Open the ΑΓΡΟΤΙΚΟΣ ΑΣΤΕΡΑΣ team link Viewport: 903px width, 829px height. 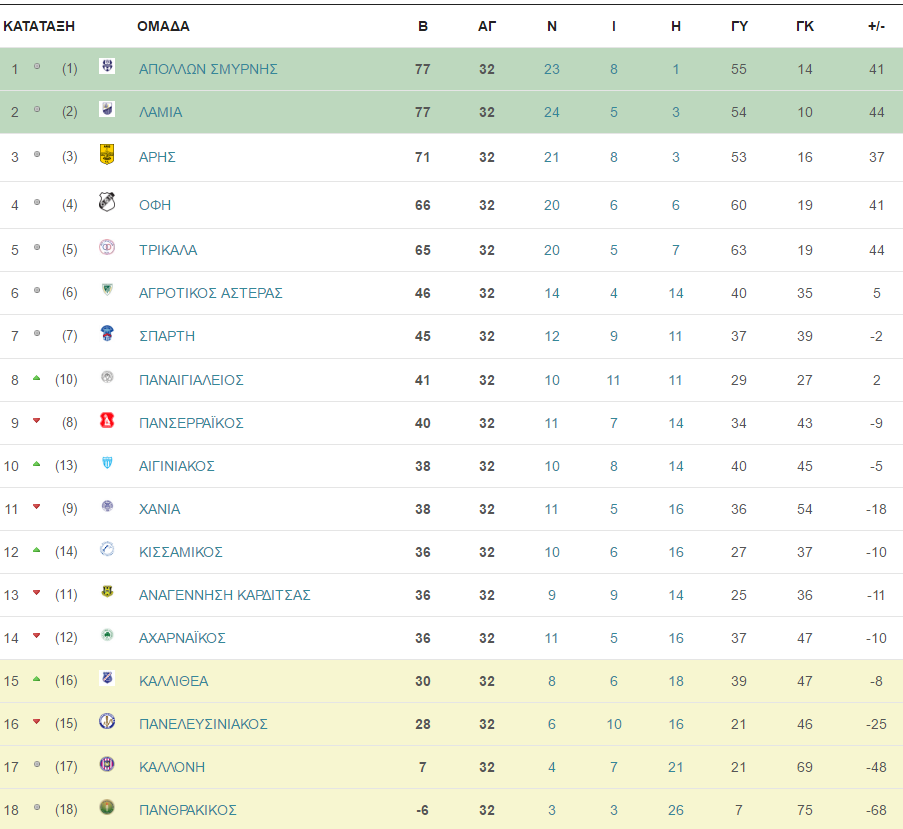(211, 293)
